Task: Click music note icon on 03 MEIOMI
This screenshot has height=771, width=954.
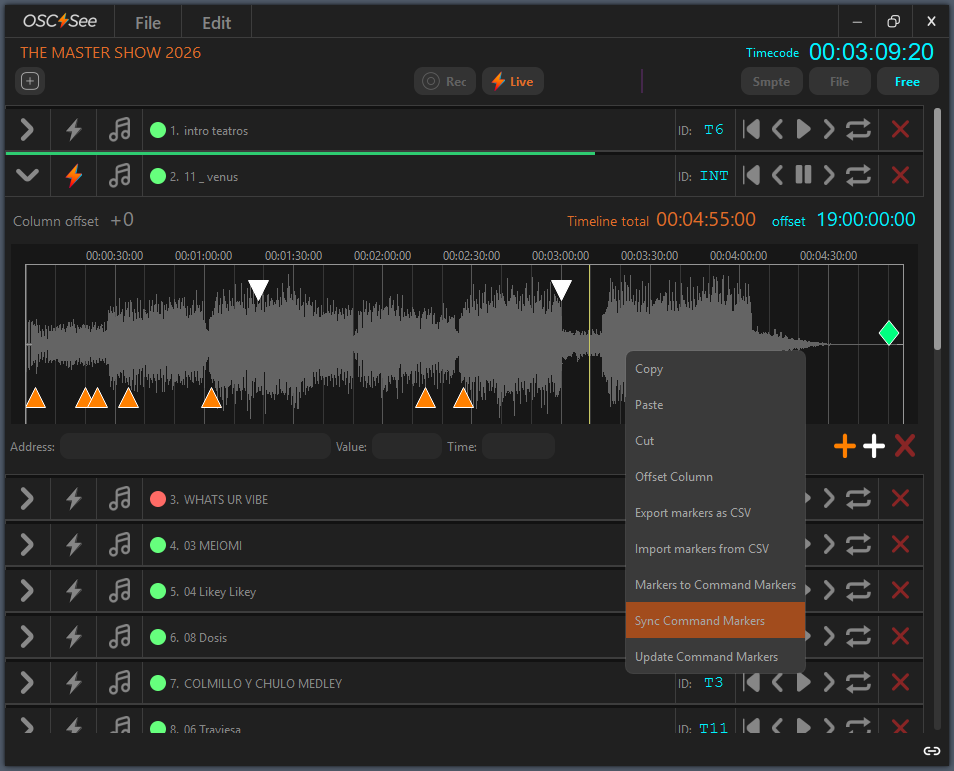Action: point(120,545)
